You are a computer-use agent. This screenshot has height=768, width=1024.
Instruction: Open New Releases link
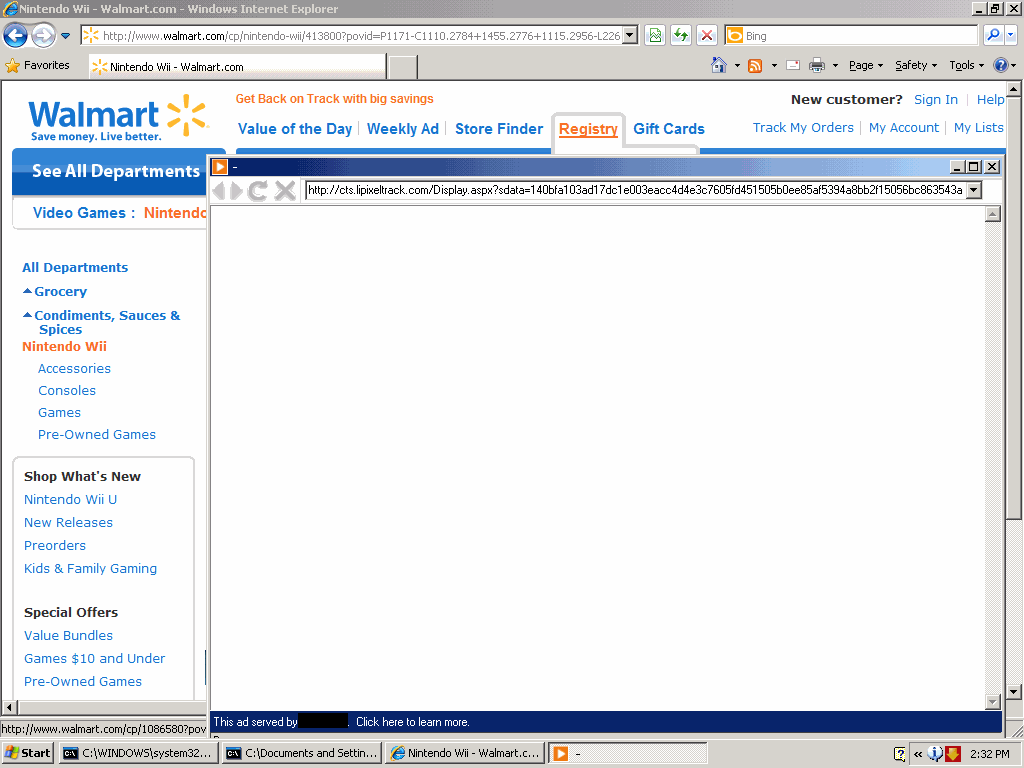[x=69, y=522]
